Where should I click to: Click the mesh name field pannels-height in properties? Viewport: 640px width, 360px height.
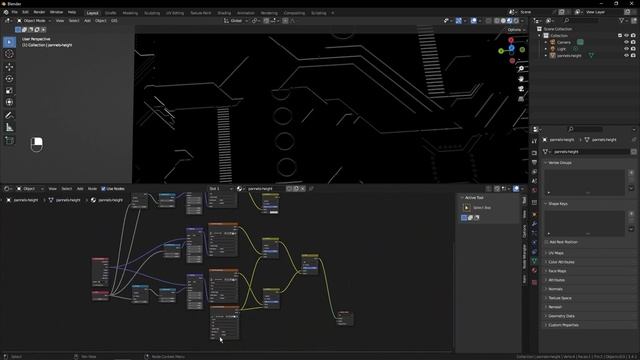pos(591,151)
